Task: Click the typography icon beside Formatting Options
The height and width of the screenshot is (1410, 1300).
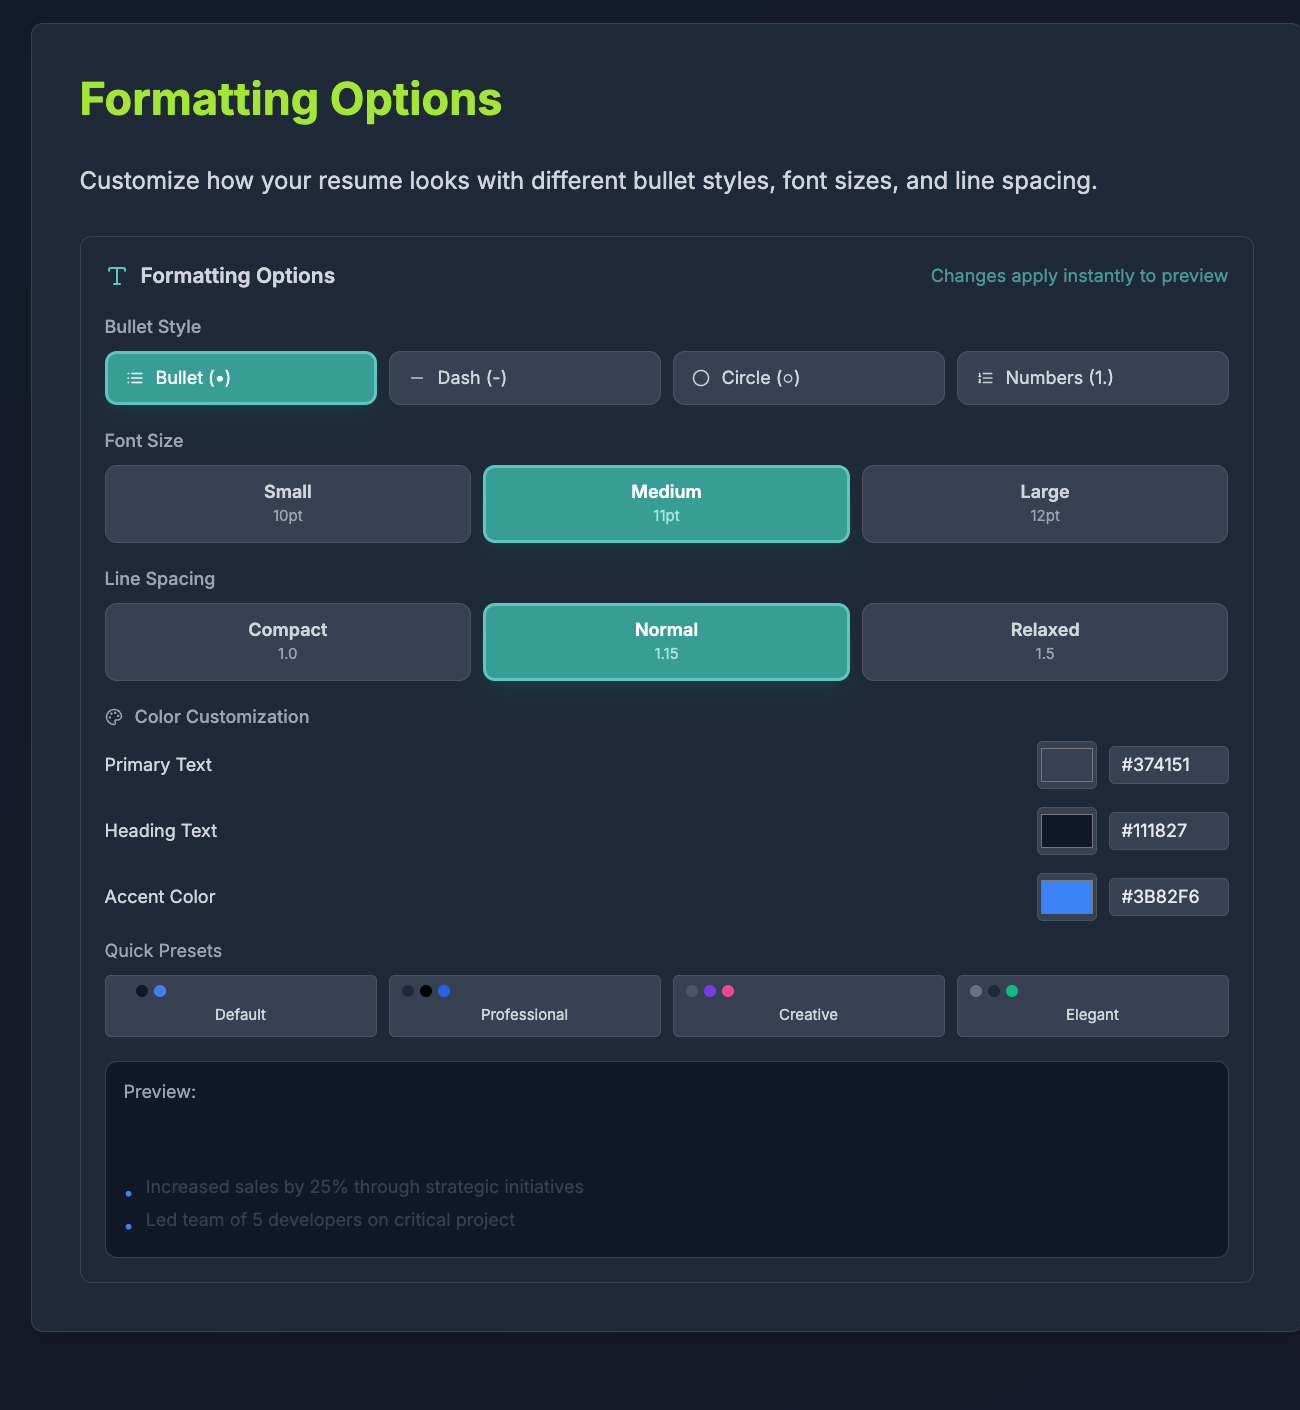Action: point(116,276)
